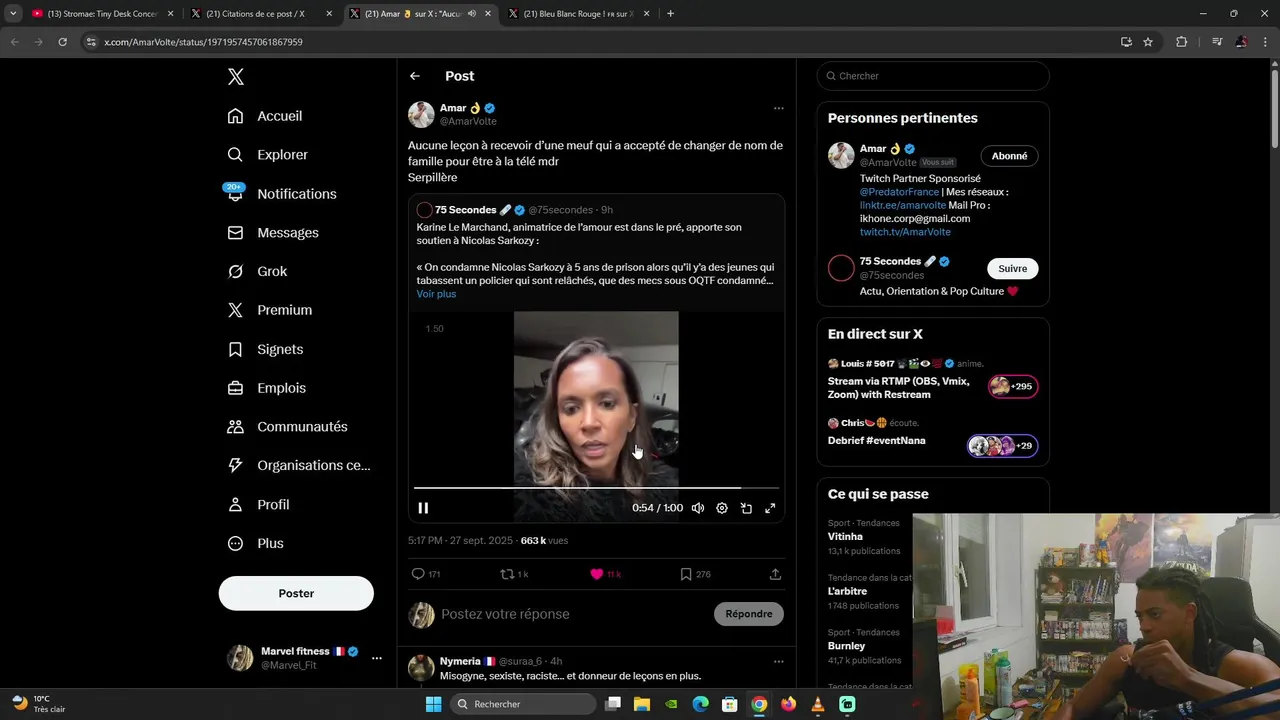Viewport: 1280px width, 720px height.
Task: Open Chrome from the taskbar
Action: click(x=759, y=704)
